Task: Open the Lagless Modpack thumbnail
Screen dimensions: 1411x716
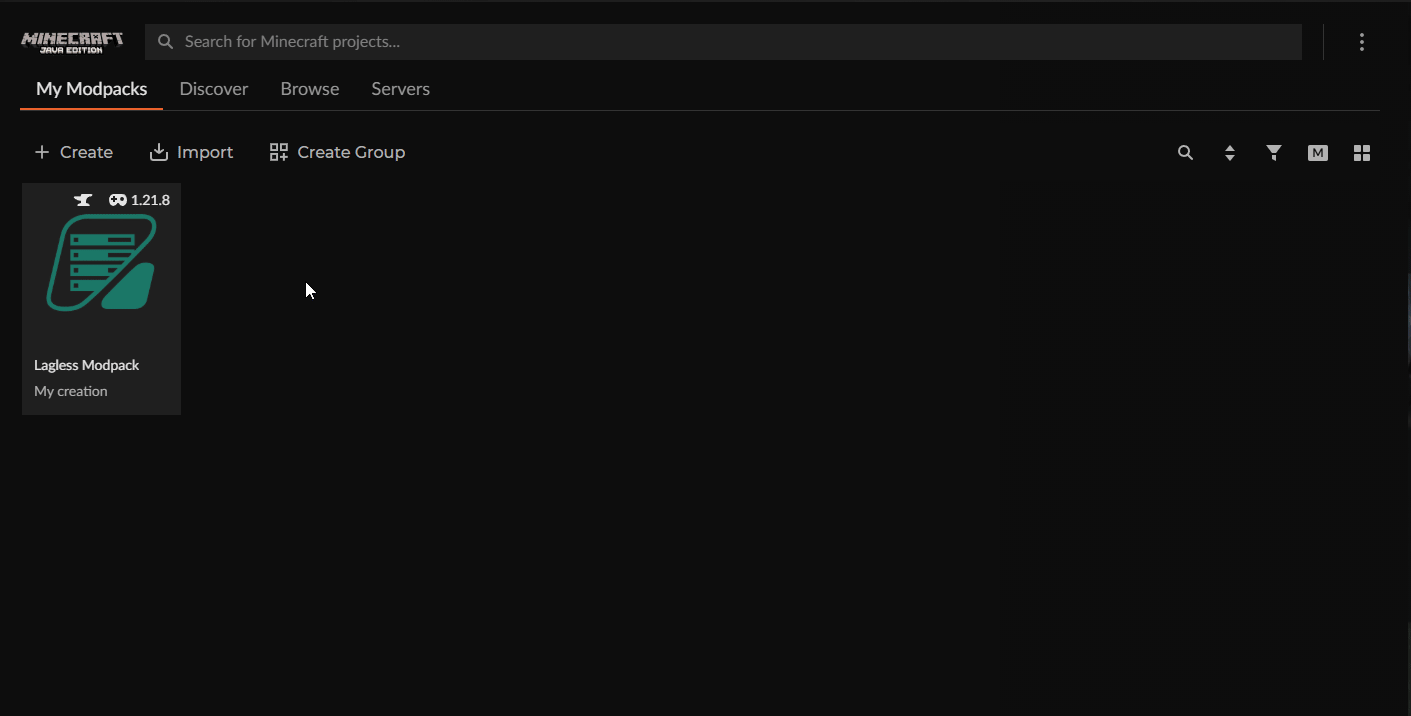Action: click(100, 262)
